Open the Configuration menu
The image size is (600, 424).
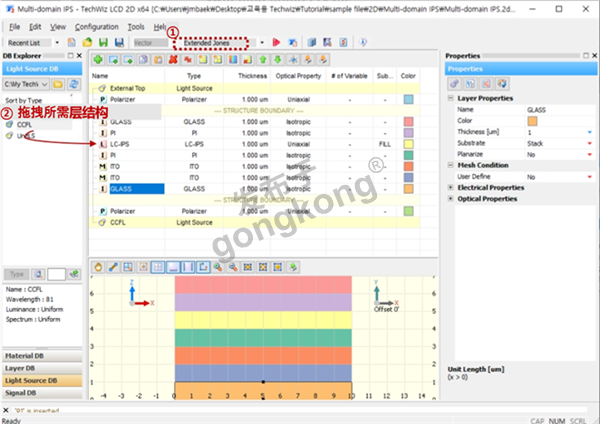(96, 27)
